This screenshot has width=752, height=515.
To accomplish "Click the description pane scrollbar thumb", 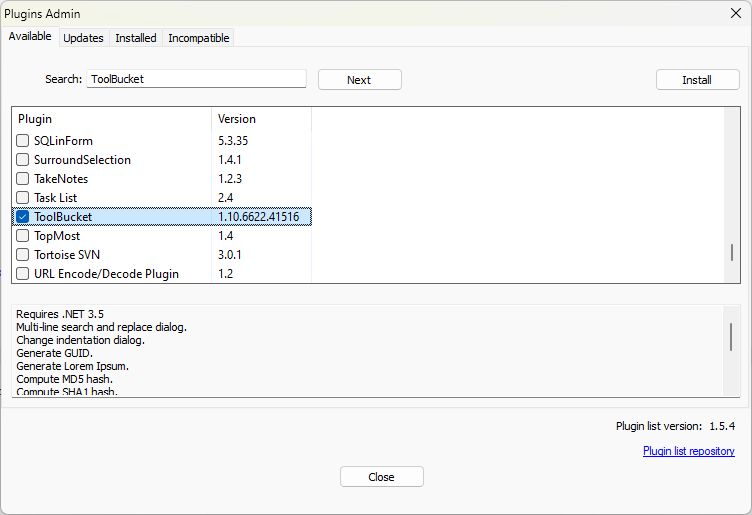I will coord(731,337).
